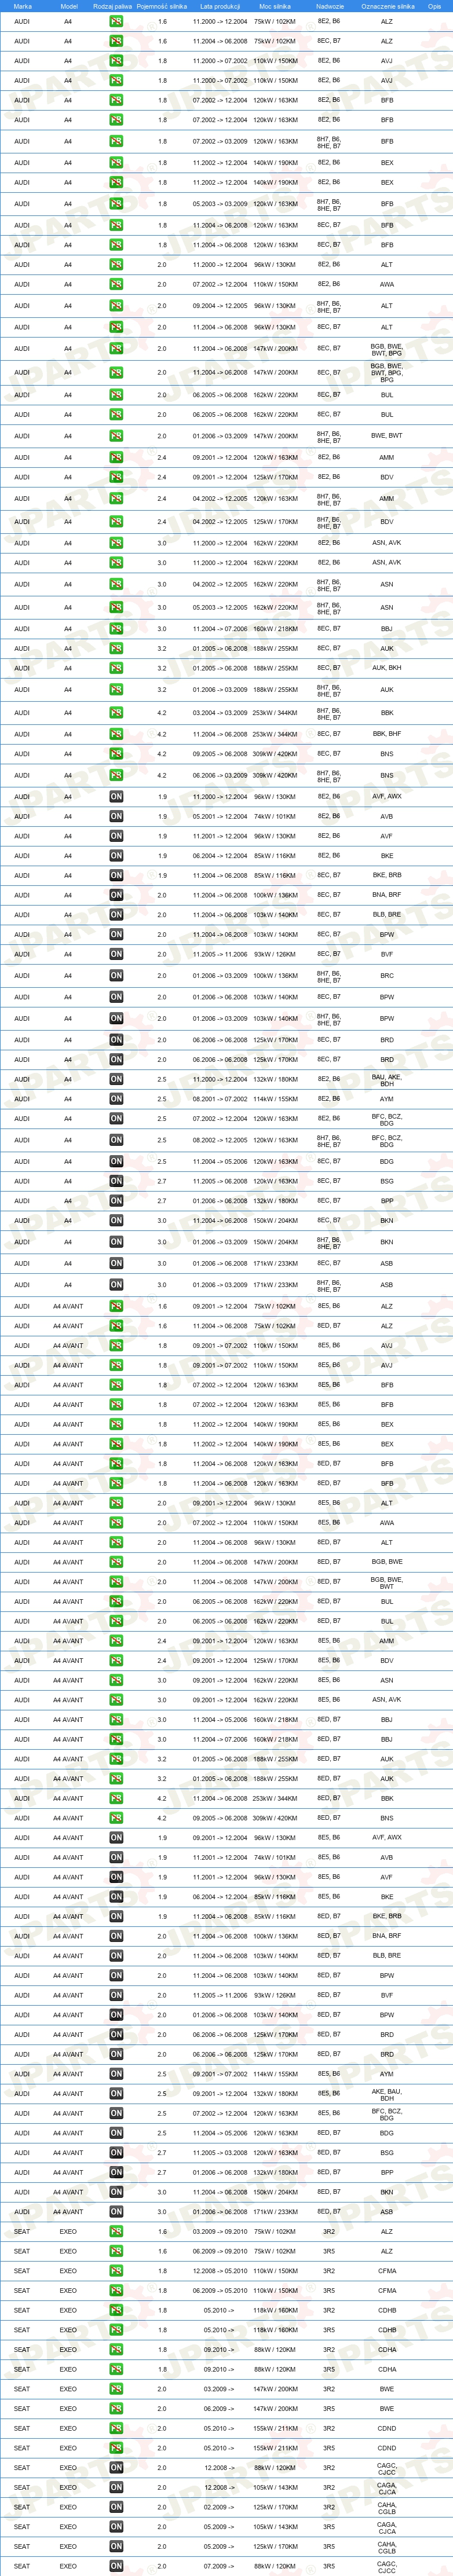Click diesel ON icon in Audi A4 BPP row
This screenshot has height=2576, width=453.
click(116, 1201)
